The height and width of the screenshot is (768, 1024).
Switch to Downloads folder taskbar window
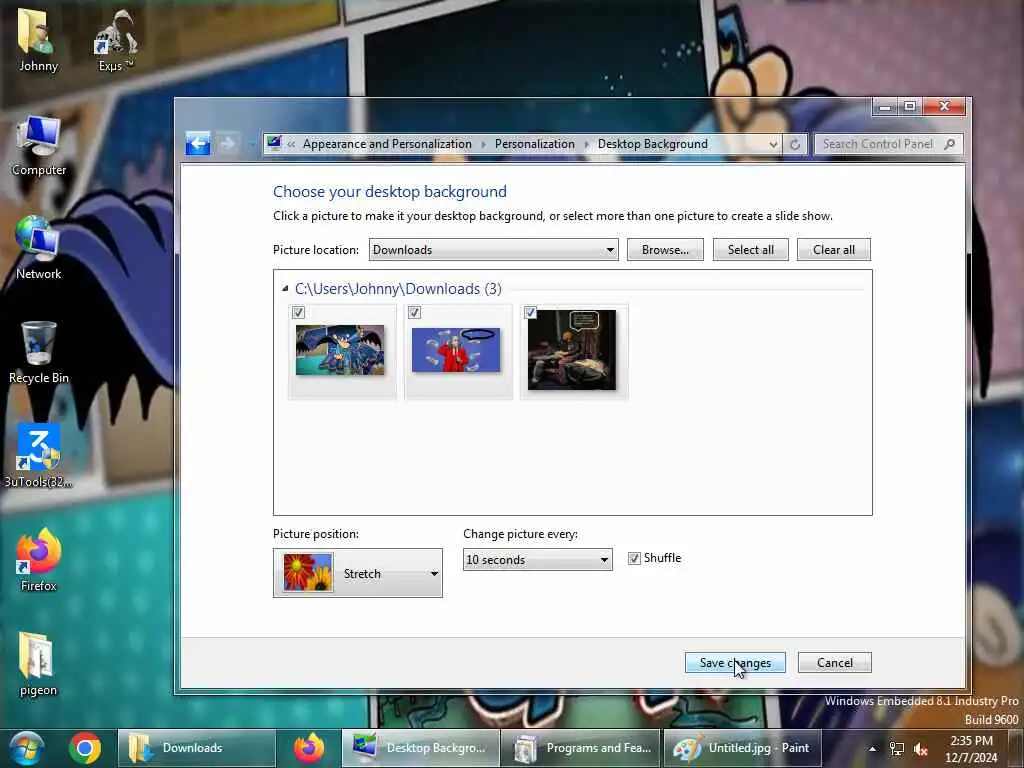pyautogui.click(x=196, y=748)
